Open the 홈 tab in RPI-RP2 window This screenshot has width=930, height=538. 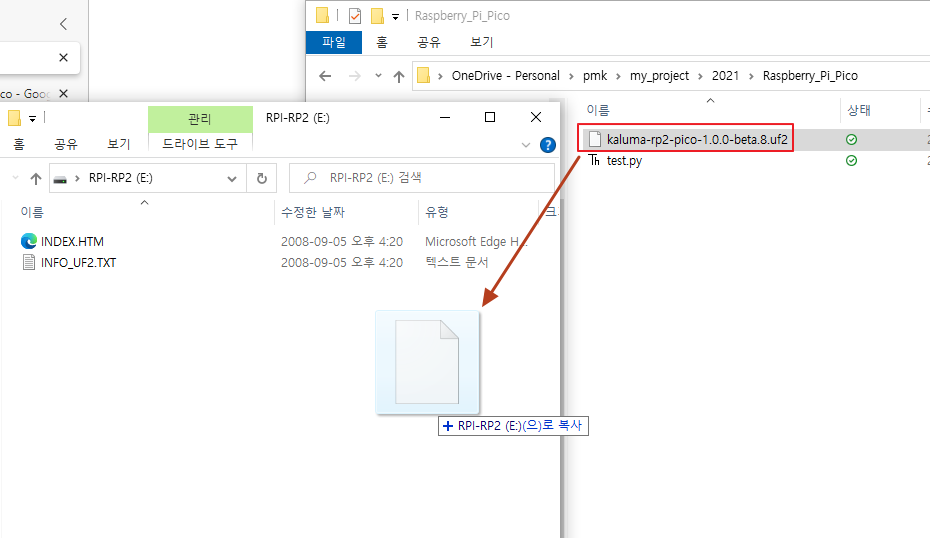pyautogui.click(x=19, y=144)
